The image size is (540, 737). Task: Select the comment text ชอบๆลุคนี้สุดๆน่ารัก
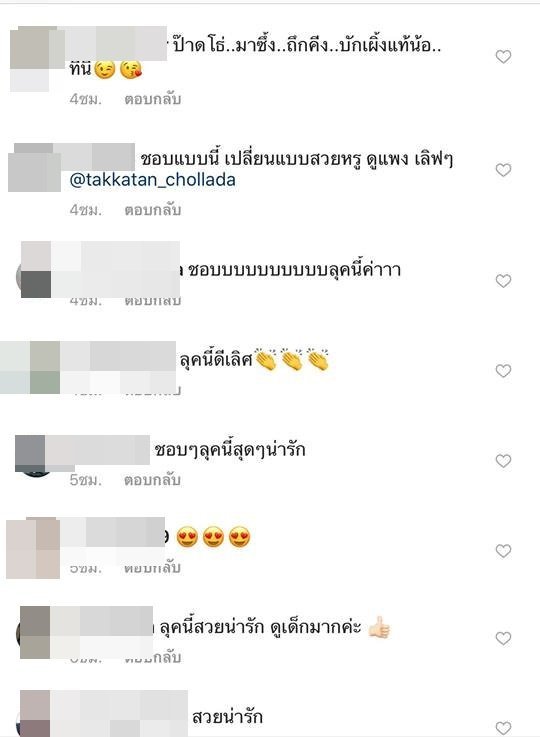(230, 450)
